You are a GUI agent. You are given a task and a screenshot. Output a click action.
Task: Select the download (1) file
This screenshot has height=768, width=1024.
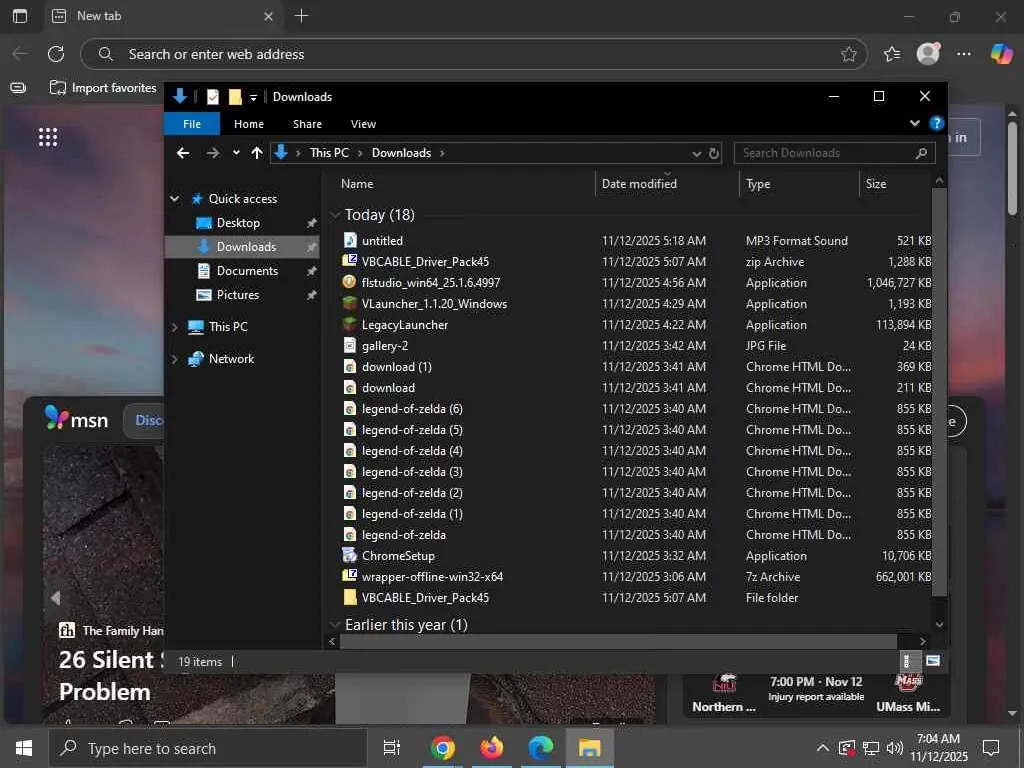(x=396, y=366)
